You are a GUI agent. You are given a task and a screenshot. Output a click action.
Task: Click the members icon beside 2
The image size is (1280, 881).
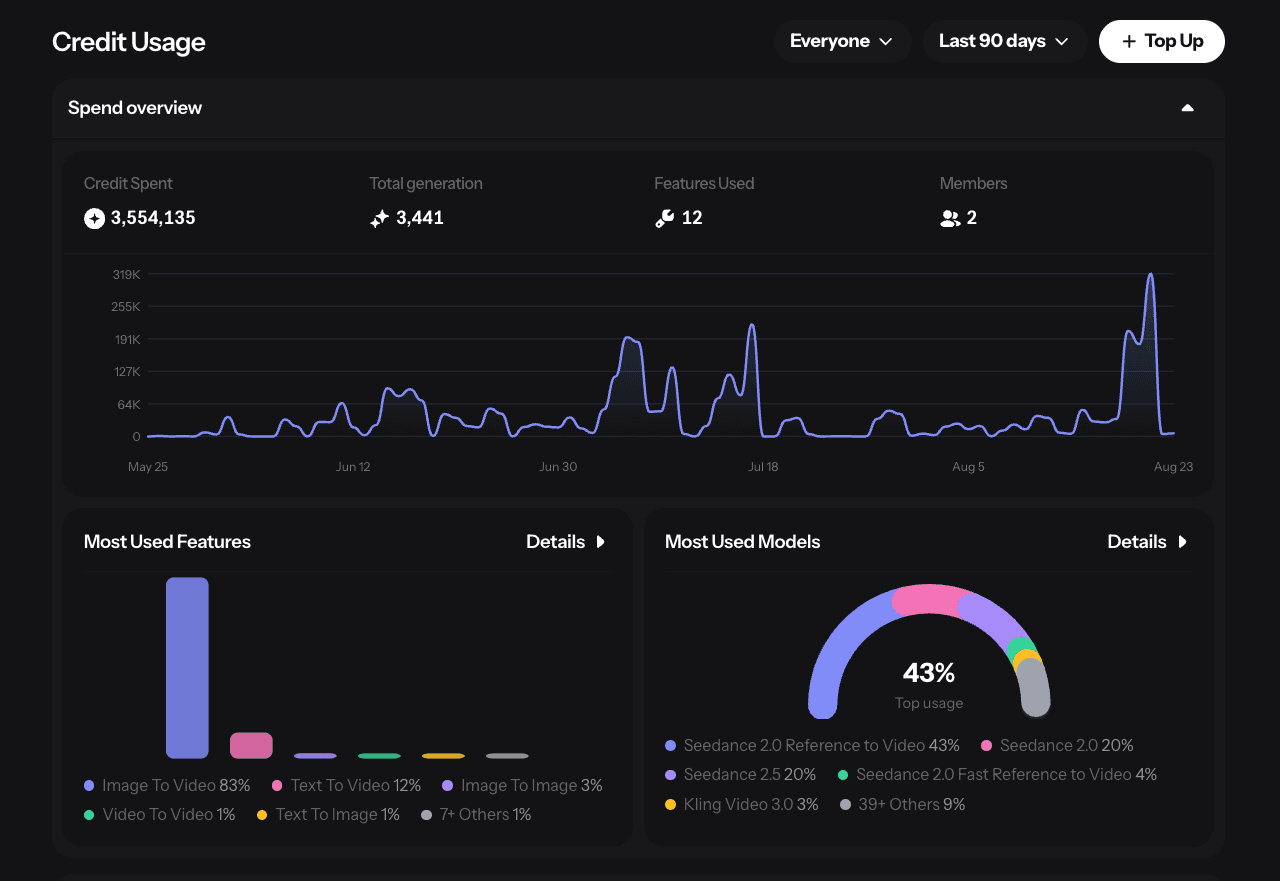pos(950,218)
